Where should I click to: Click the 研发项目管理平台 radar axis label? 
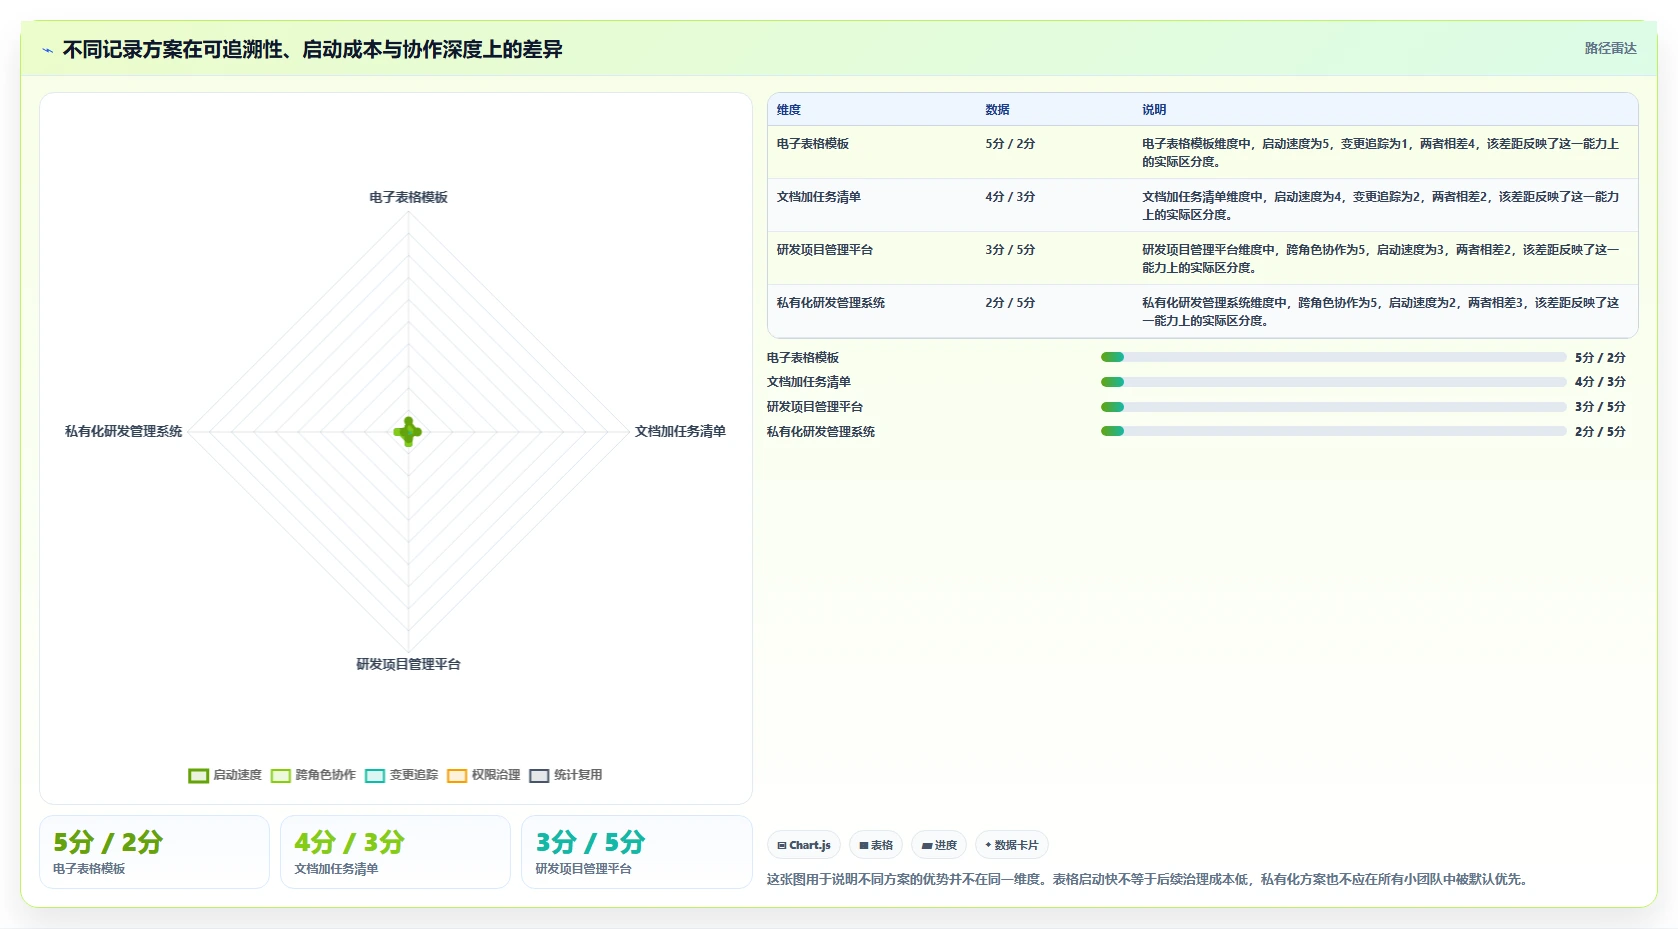coord(408,664)
